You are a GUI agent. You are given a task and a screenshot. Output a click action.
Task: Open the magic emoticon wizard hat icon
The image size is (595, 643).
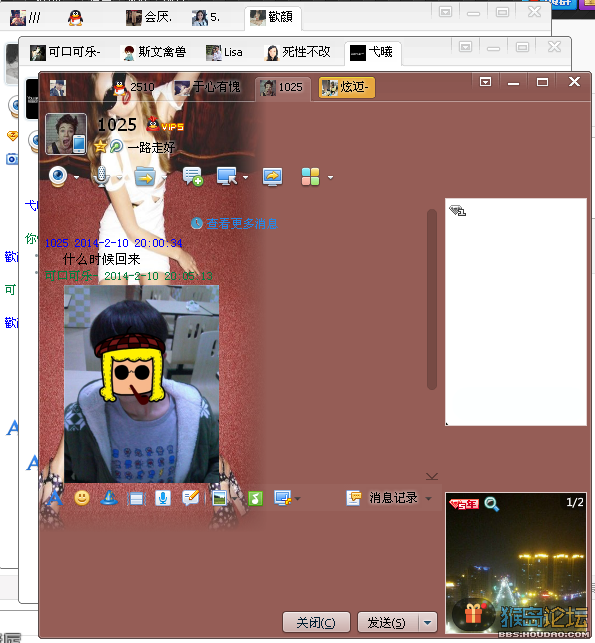(x=109, y=498)
